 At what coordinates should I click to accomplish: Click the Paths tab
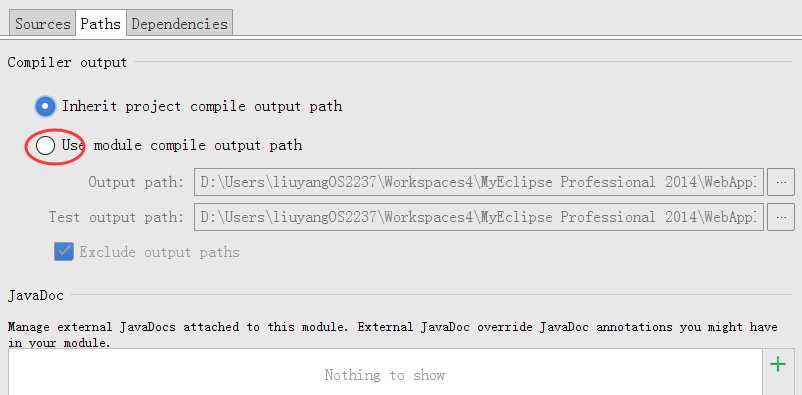click(100, 24)
